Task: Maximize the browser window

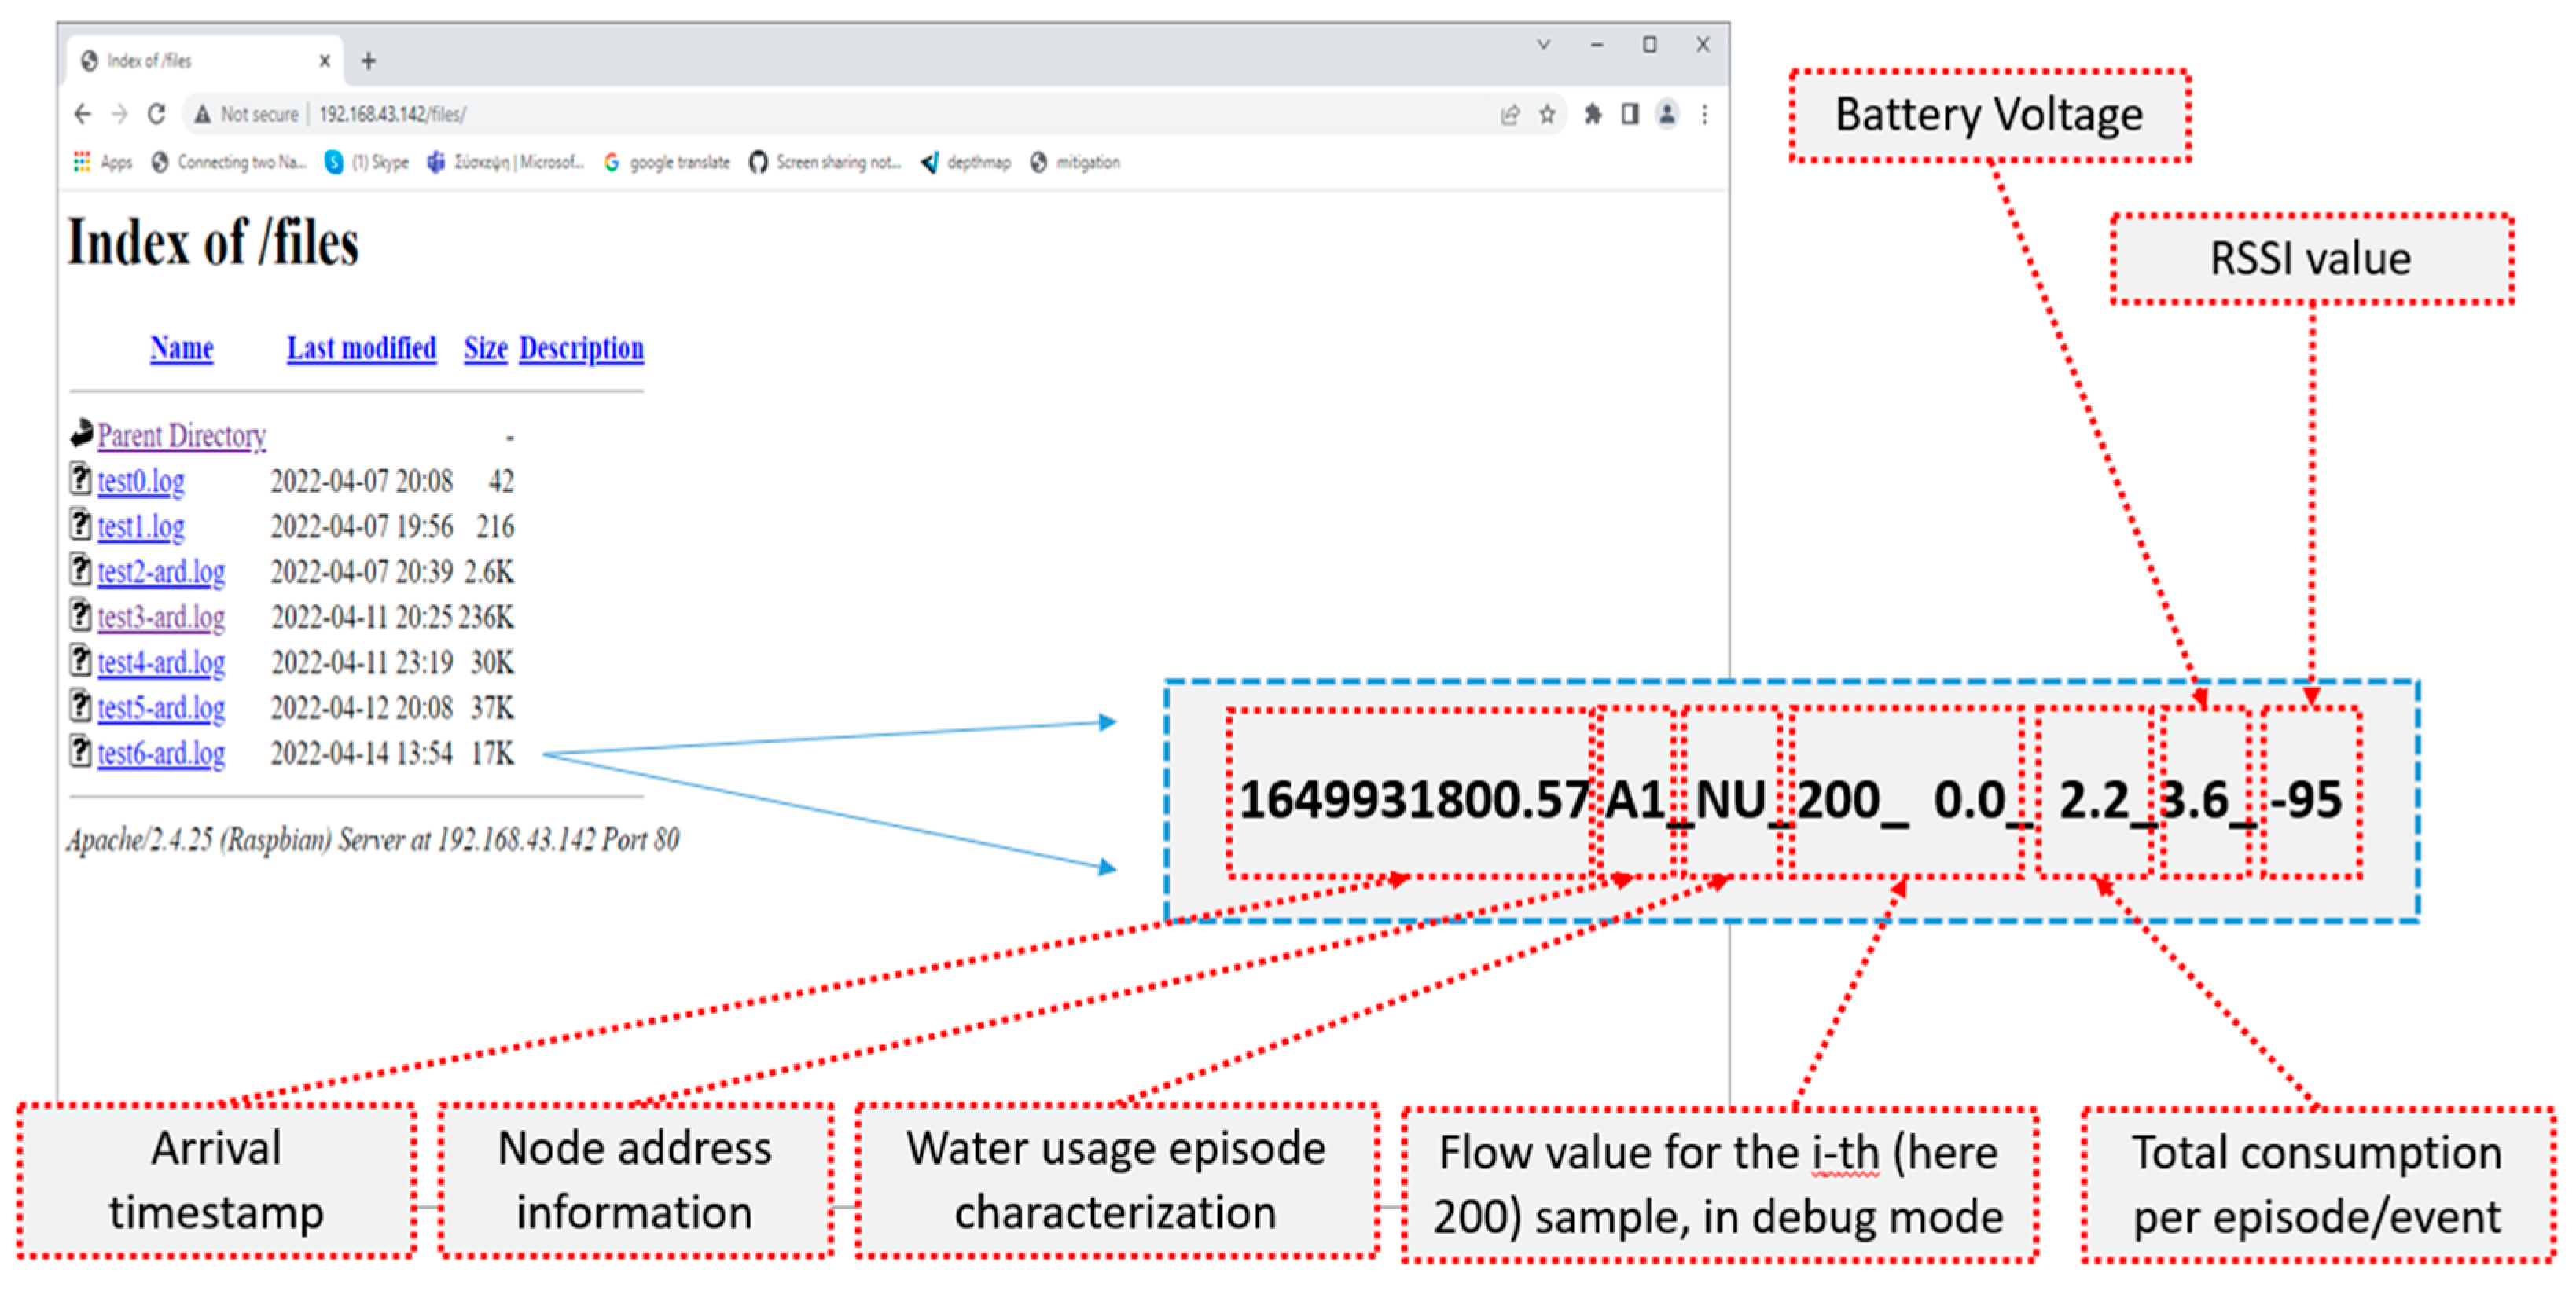Action: pos(1650,45)
